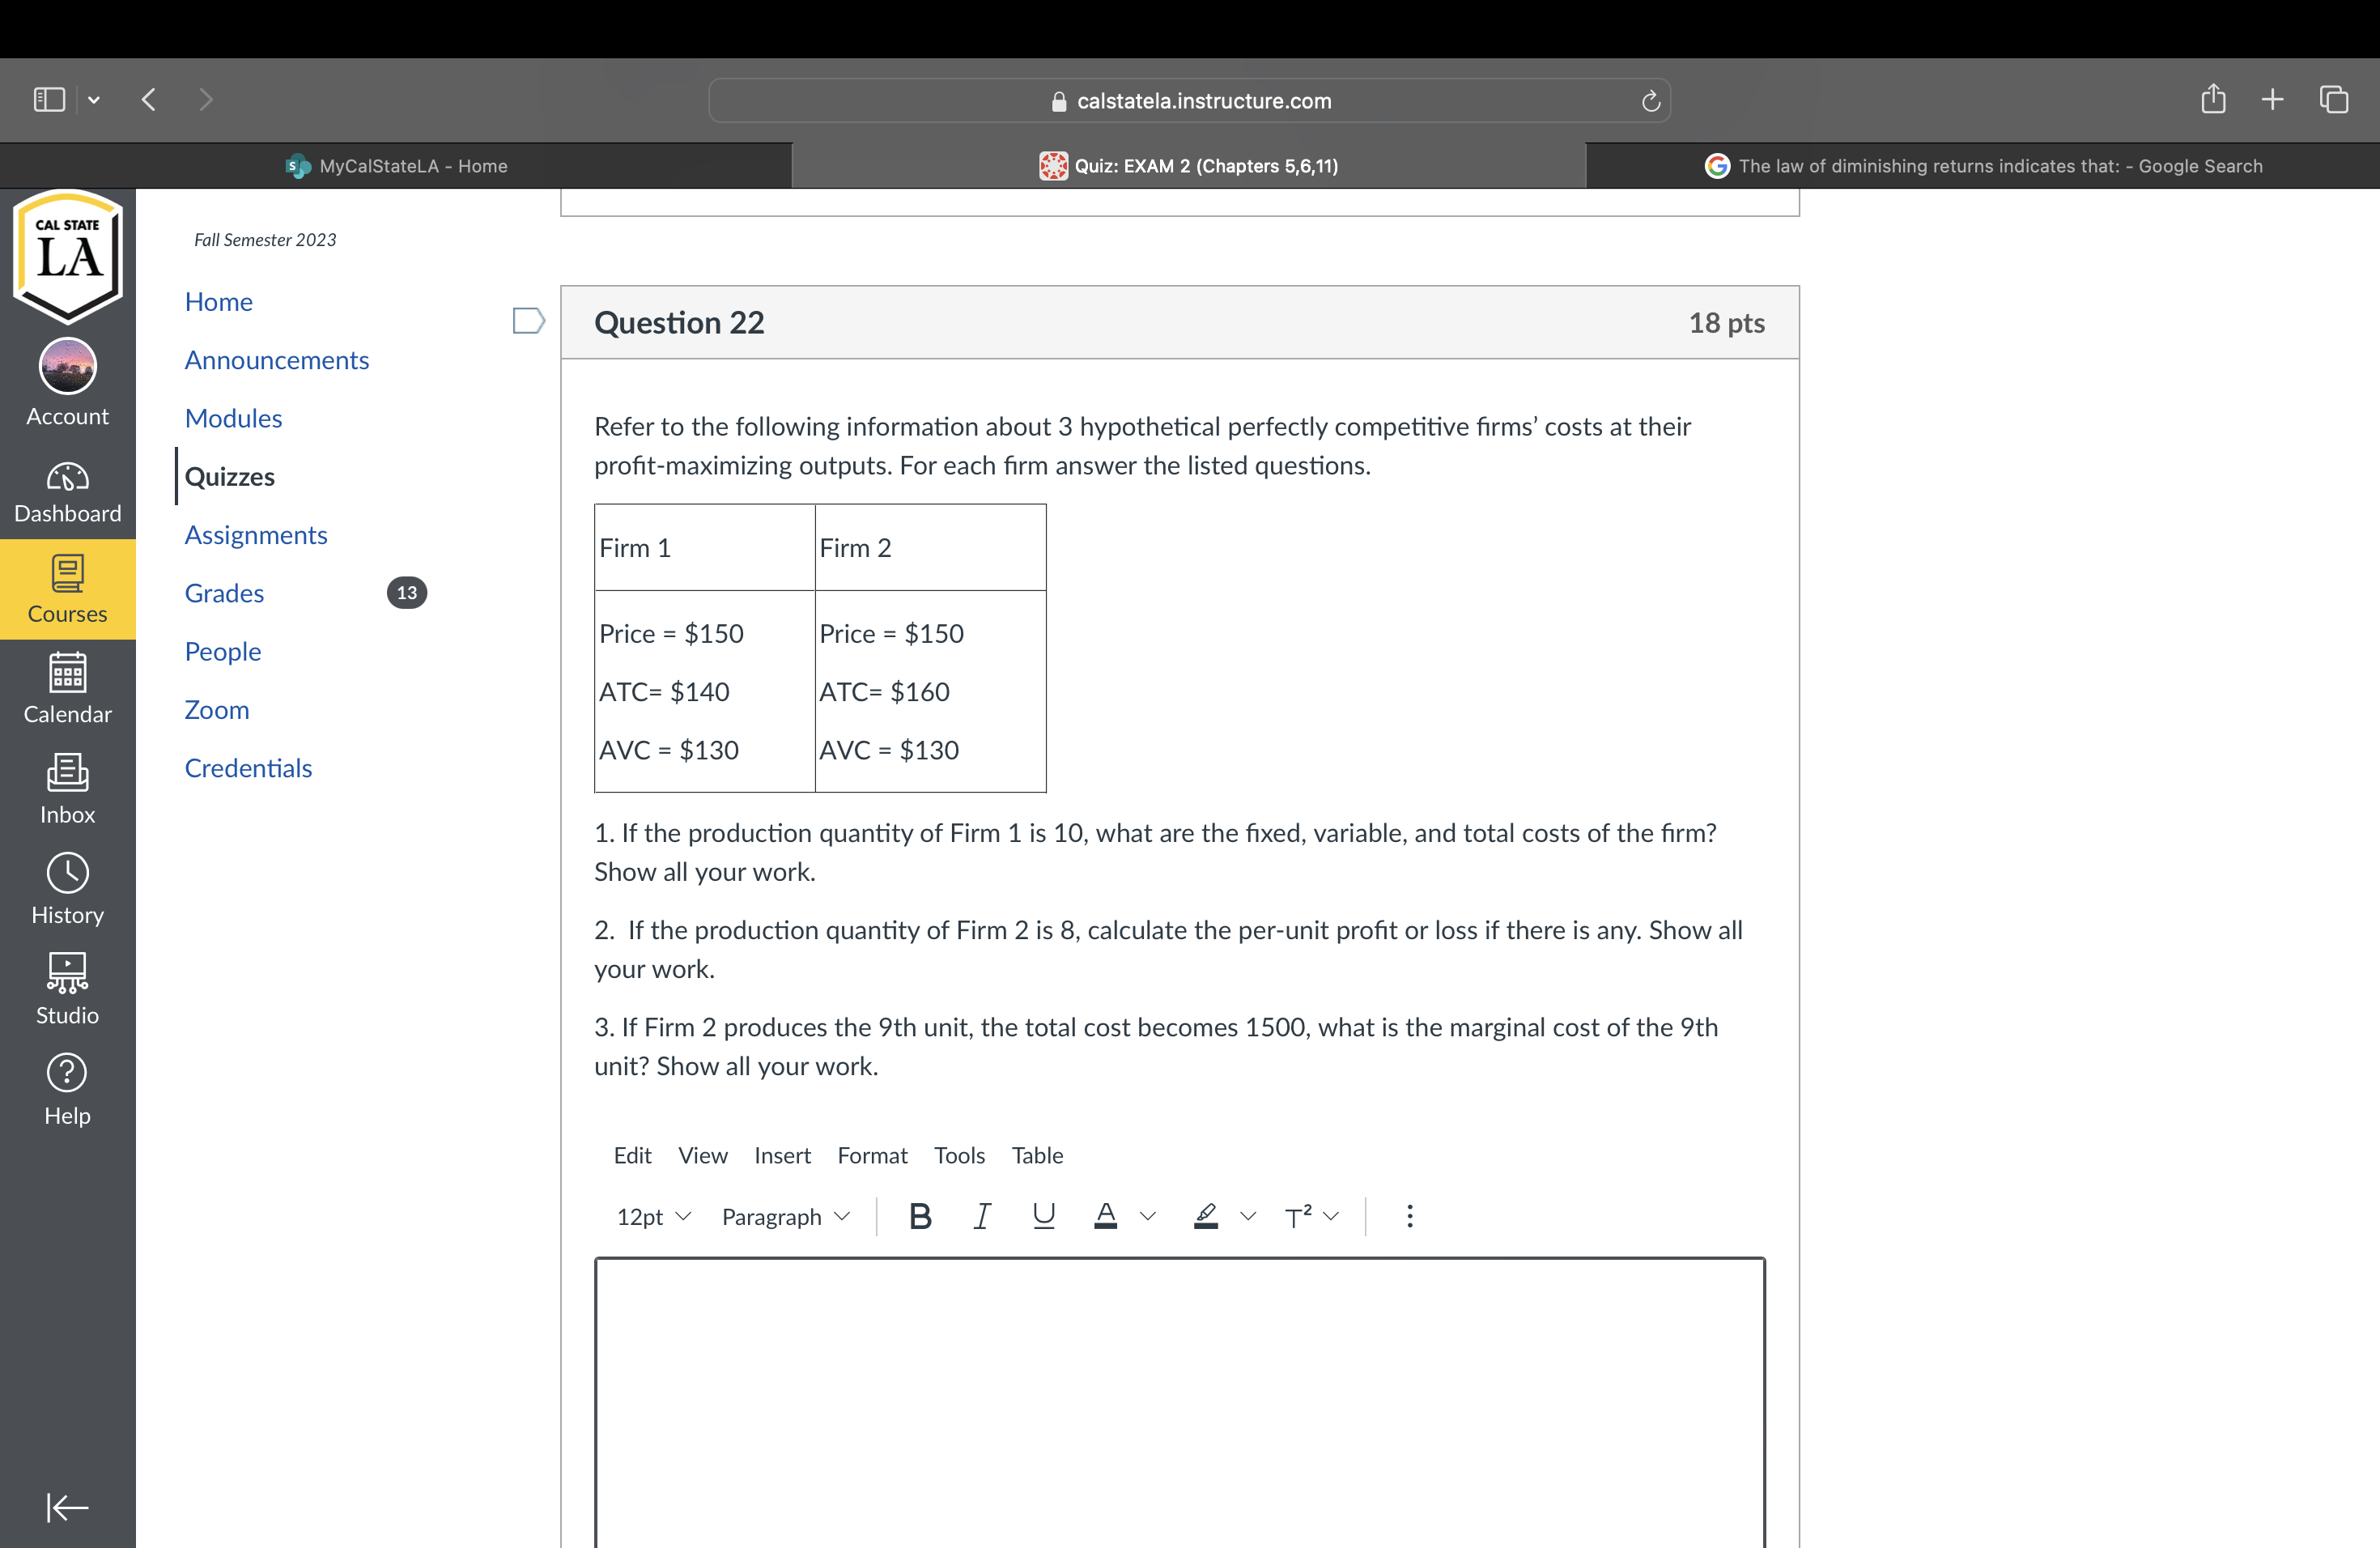
Task: Expand the superscript options dropdown arrow
Action: coord(1331,1216)
